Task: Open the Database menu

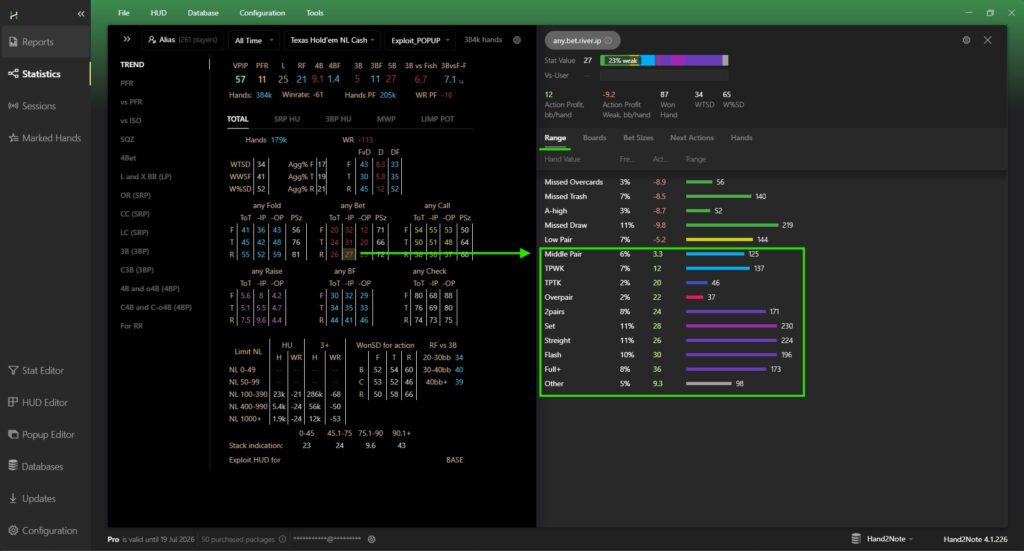Action: coord(203,13)
